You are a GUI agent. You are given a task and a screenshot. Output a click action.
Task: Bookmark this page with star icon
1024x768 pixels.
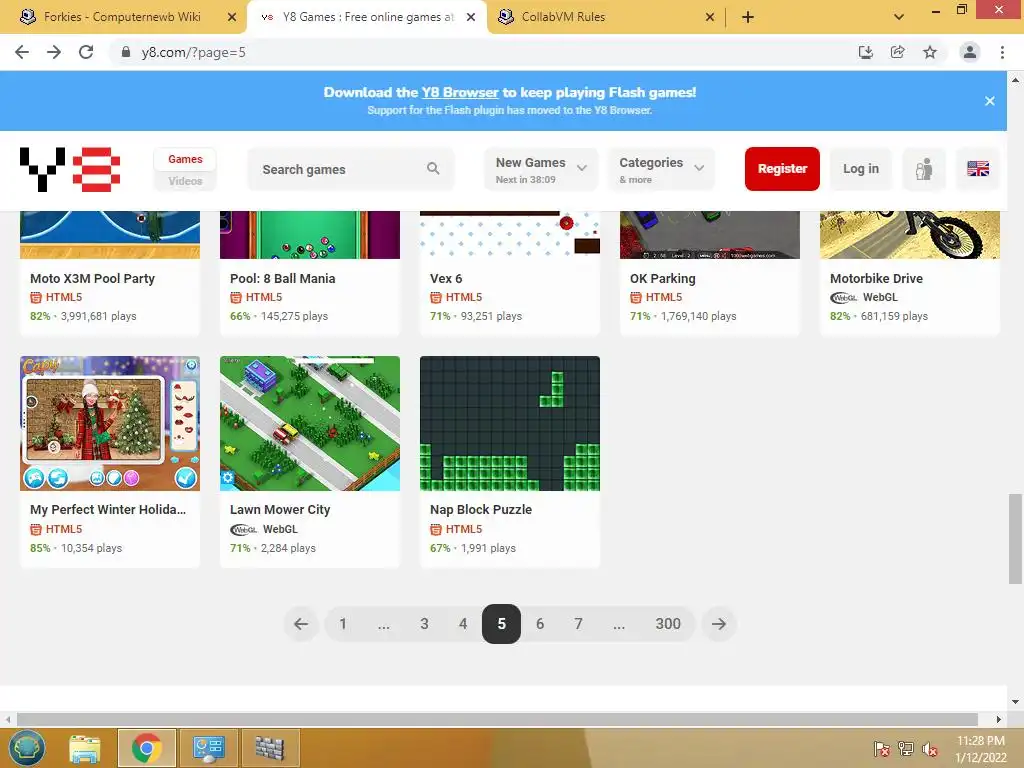(x=929, y=52)
